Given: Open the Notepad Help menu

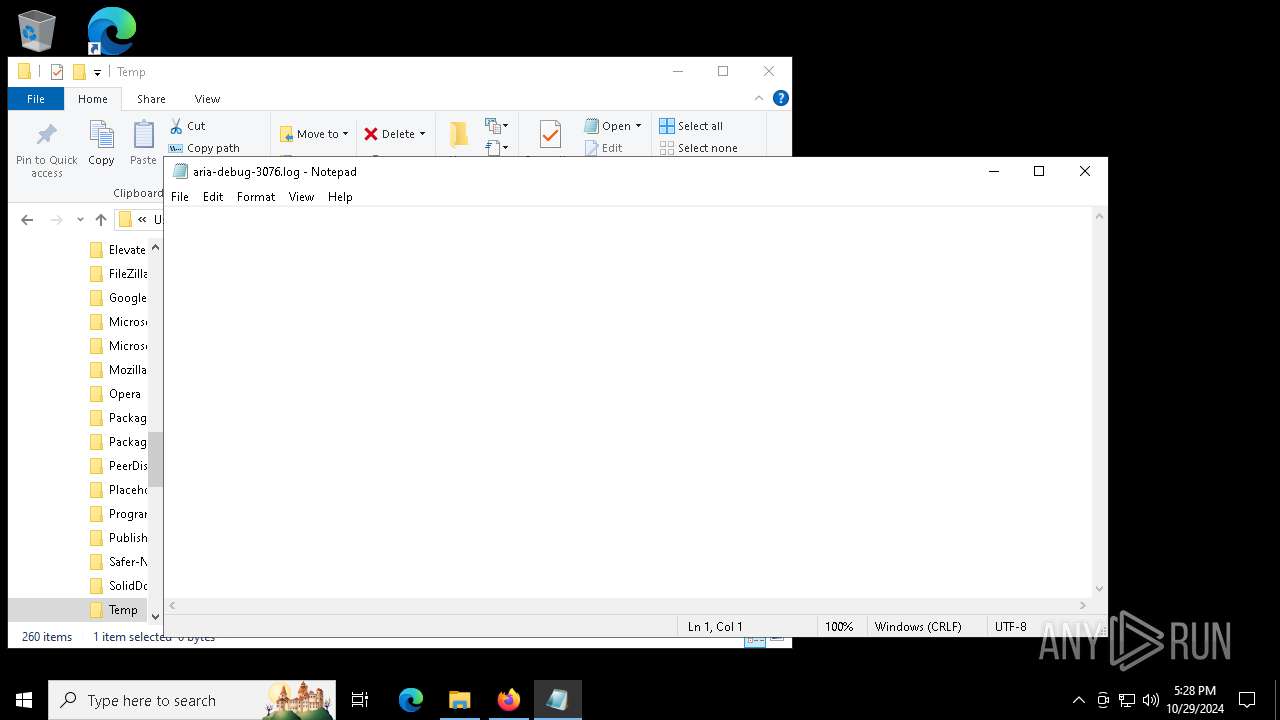Looking at the screenshot, I should (340, 197).
